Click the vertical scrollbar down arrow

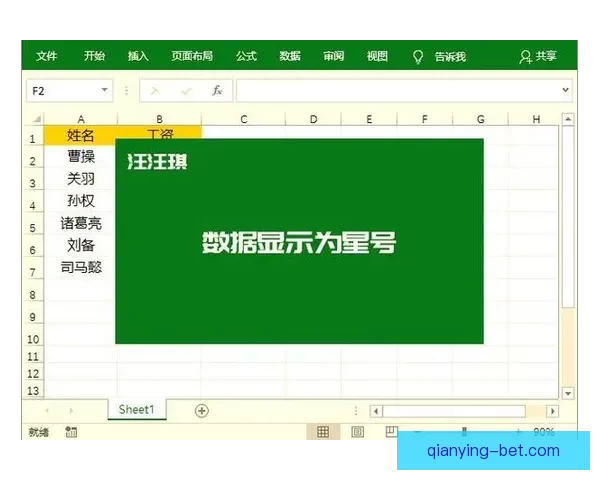[568, 393]
